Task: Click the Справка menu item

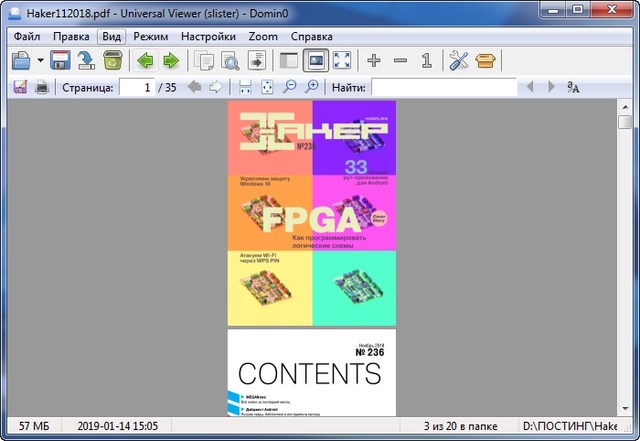Action: click(311, 36)
